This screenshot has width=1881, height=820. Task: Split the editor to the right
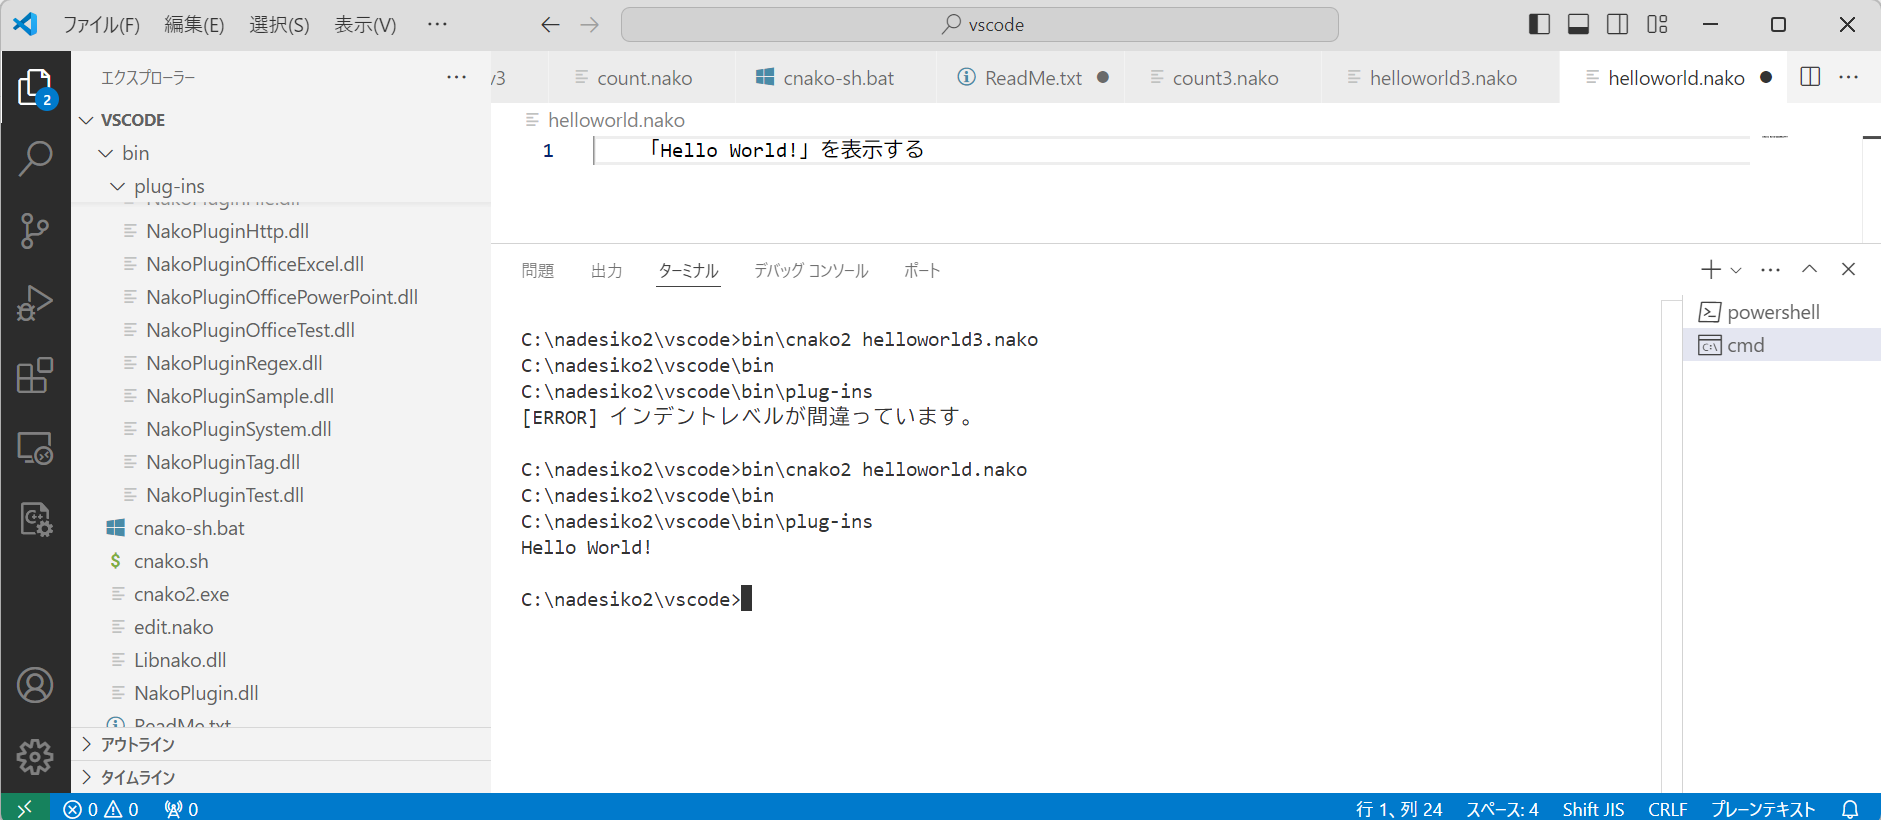pos(1810,77)
